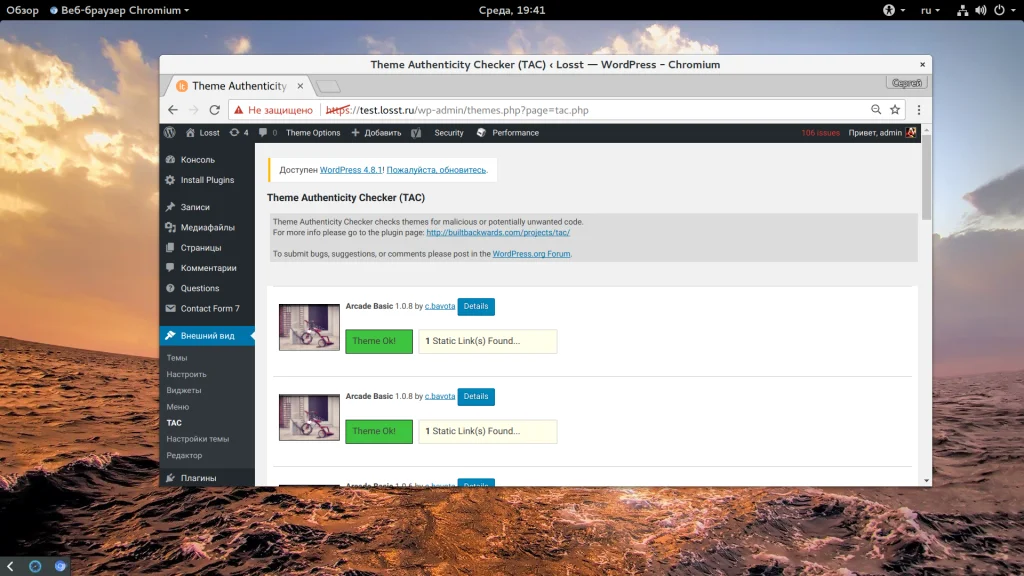Click first c.bavota author link
Image resolution: width=1024 pixels, height=576 pixels.
440,306
